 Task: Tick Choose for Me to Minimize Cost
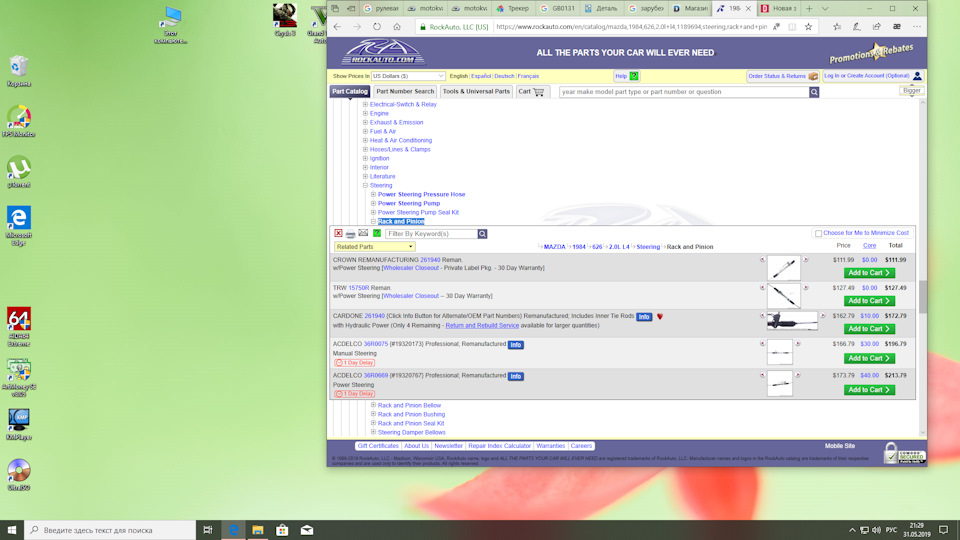[818, 233]
